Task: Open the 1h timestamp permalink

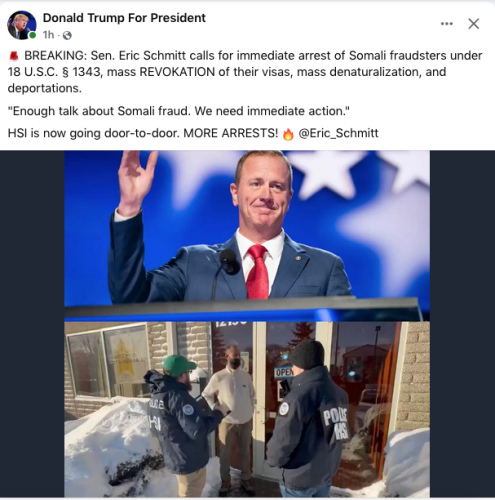Action: click(48, 35)
